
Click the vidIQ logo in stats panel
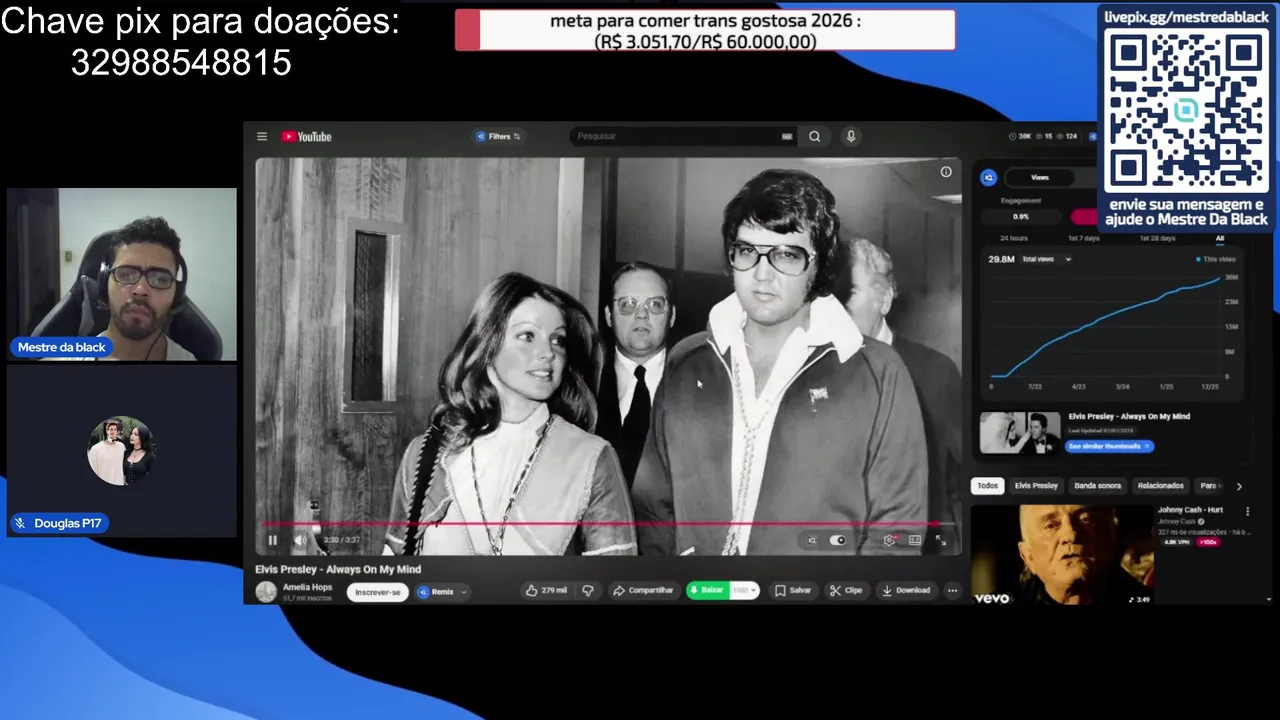pyautogui.click(x=988, y=177)
